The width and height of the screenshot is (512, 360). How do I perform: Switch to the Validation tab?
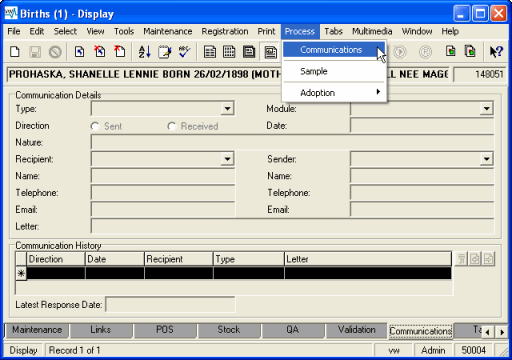[x=356, y=330]
